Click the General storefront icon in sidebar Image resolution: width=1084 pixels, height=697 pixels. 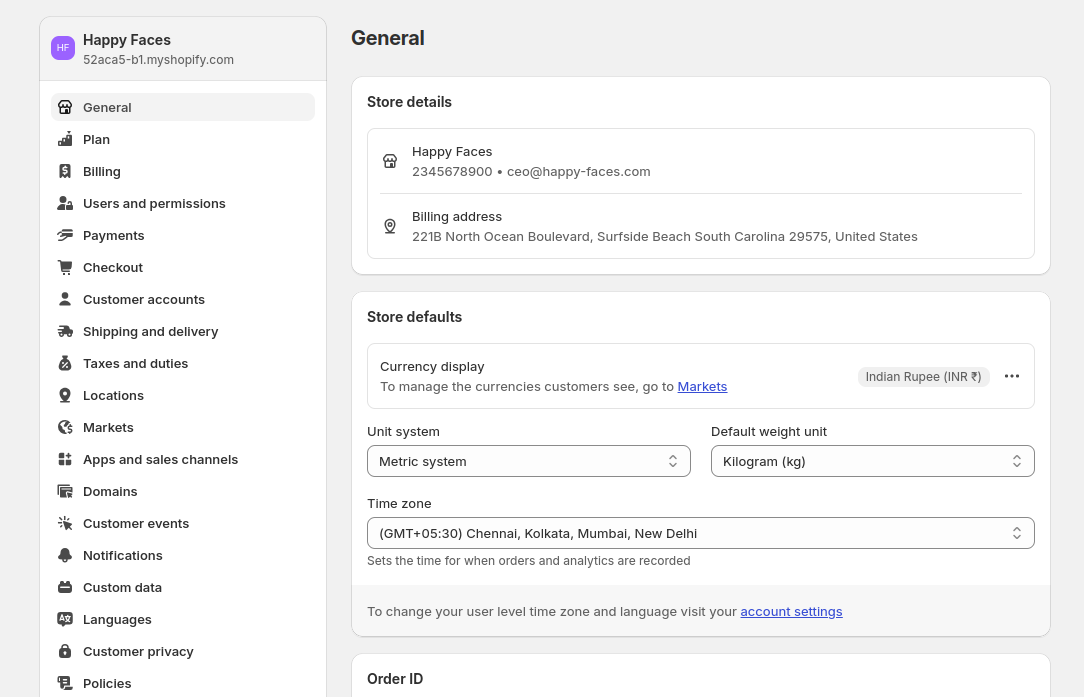coord(65,107)
